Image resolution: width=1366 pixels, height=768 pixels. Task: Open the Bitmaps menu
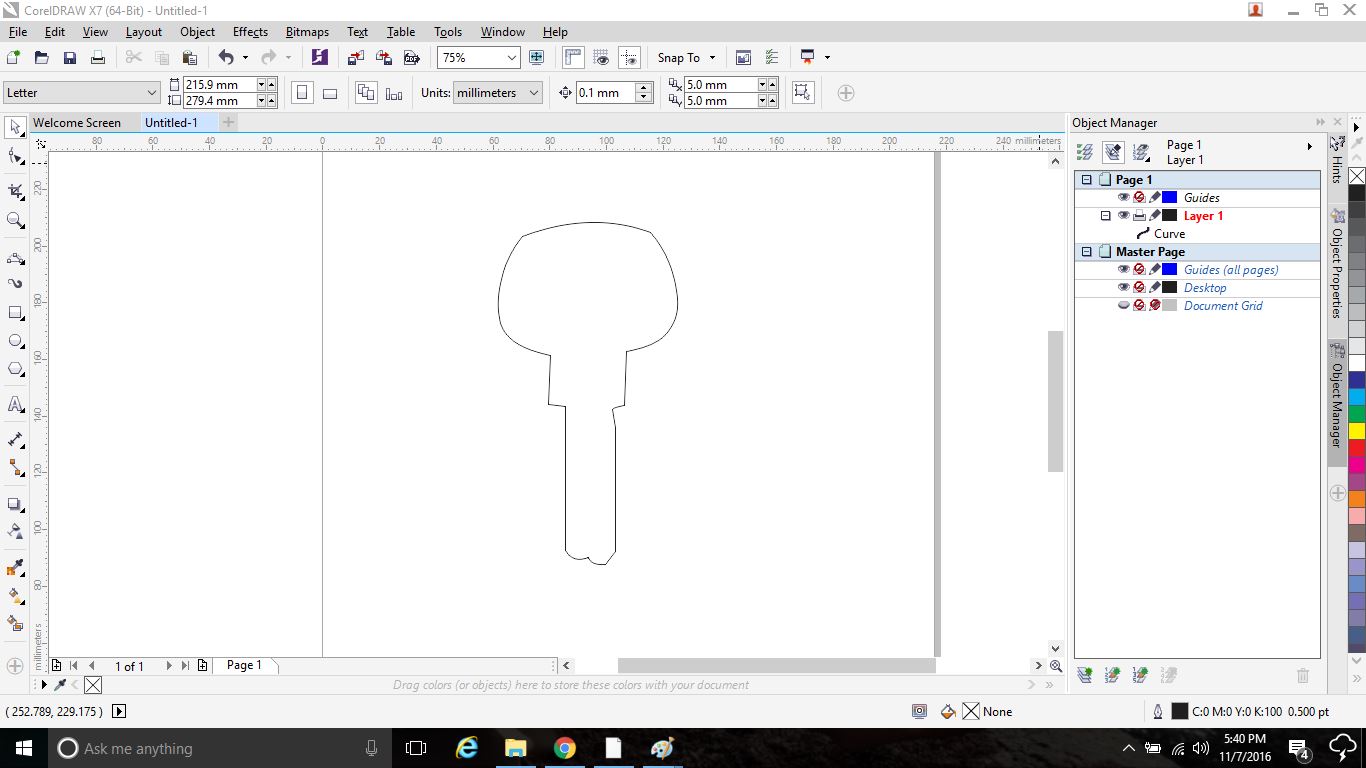pyautogui.click(x=307, y=32)
